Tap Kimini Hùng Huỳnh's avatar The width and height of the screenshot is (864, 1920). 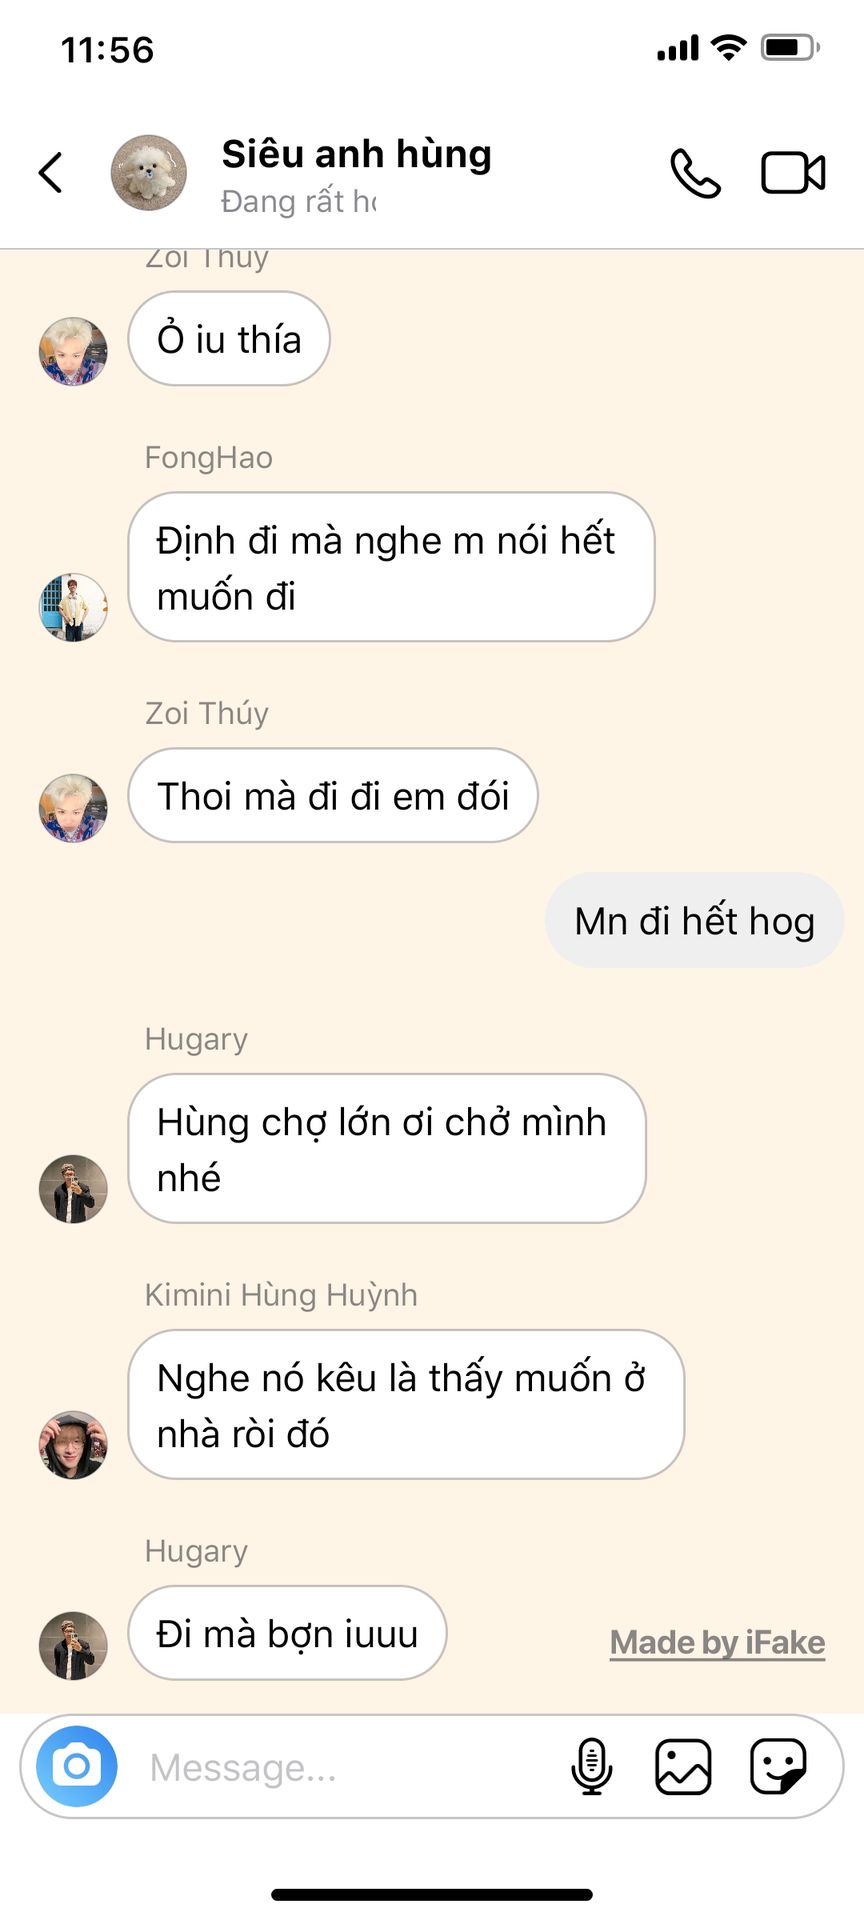click(x=73, y=1444)
